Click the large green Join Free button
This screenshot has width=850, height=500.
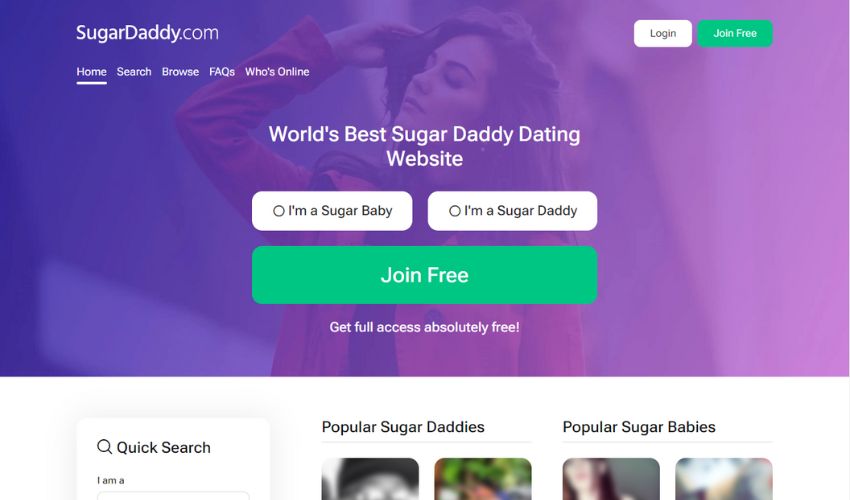[424, 275]
